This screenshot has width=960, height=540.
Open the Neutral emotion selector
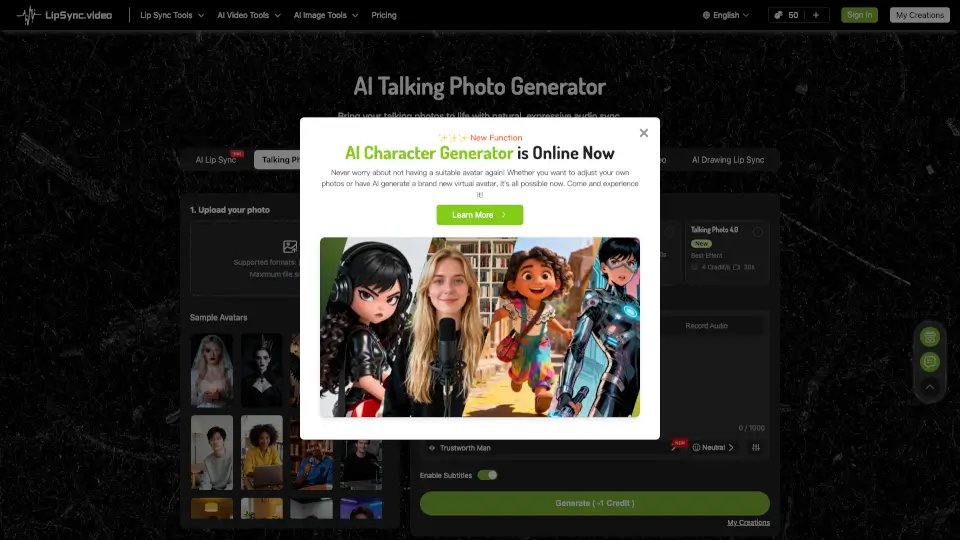714,448
